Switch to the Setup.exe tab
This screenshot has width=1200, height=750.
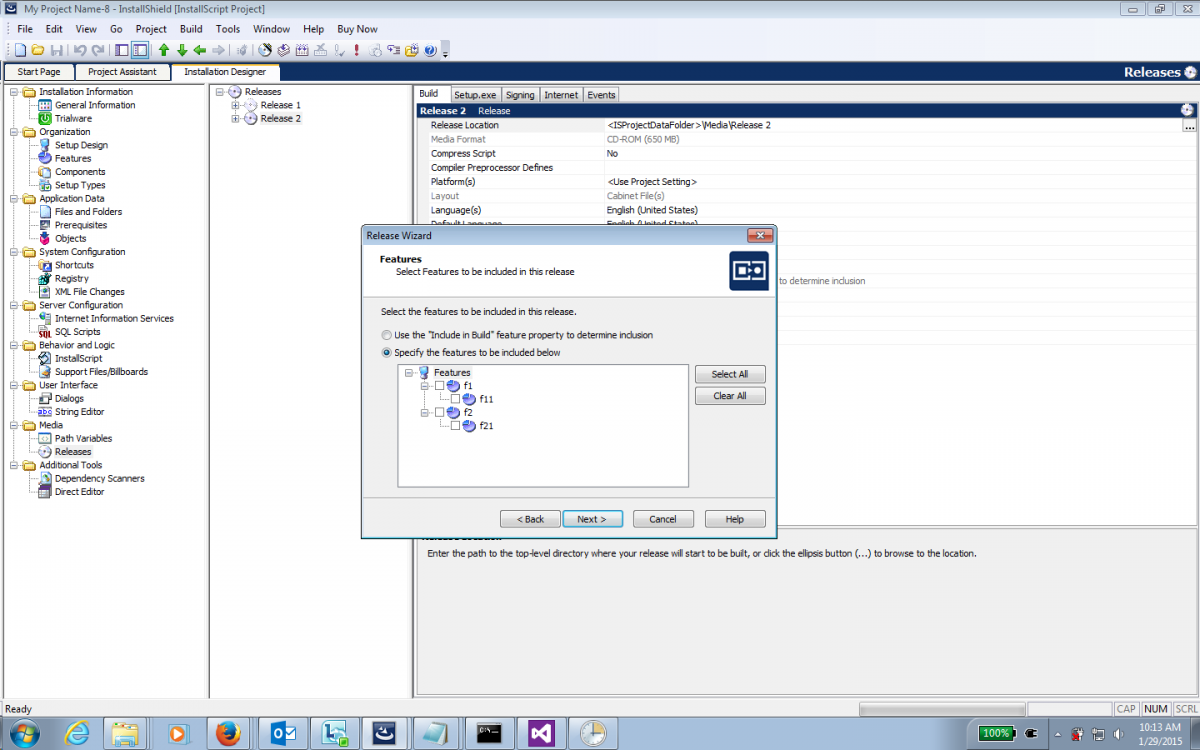coord(474,95)
